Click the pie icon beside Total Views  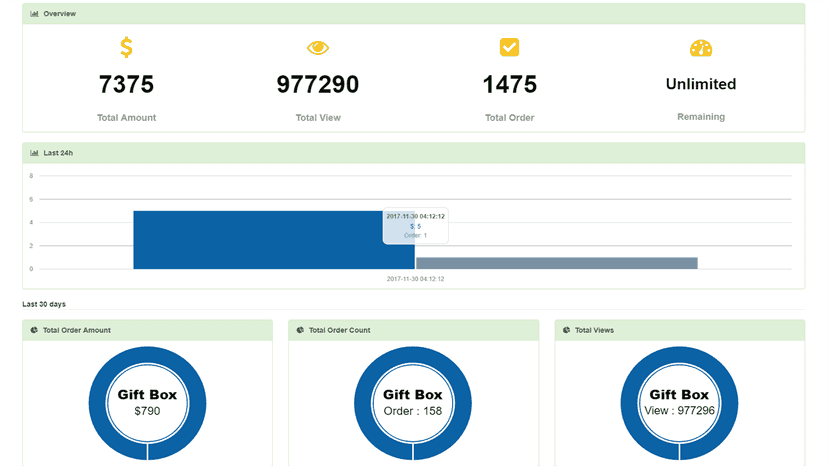(566, 330)
